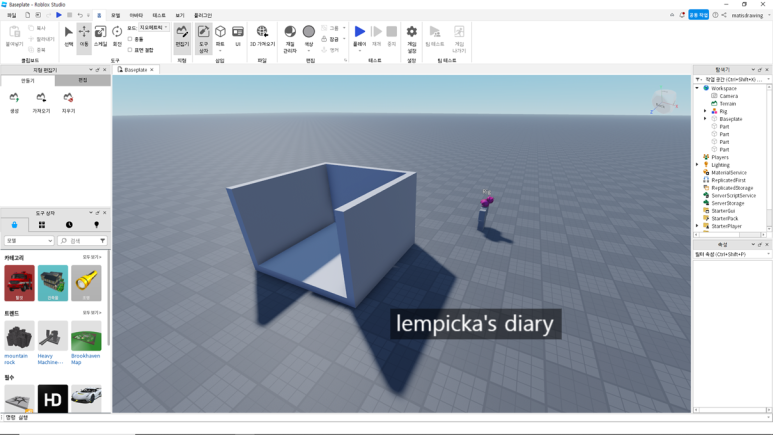Open the Toolbox category Models dropdown
Screen dimensions: 773x435
[29, 241]
